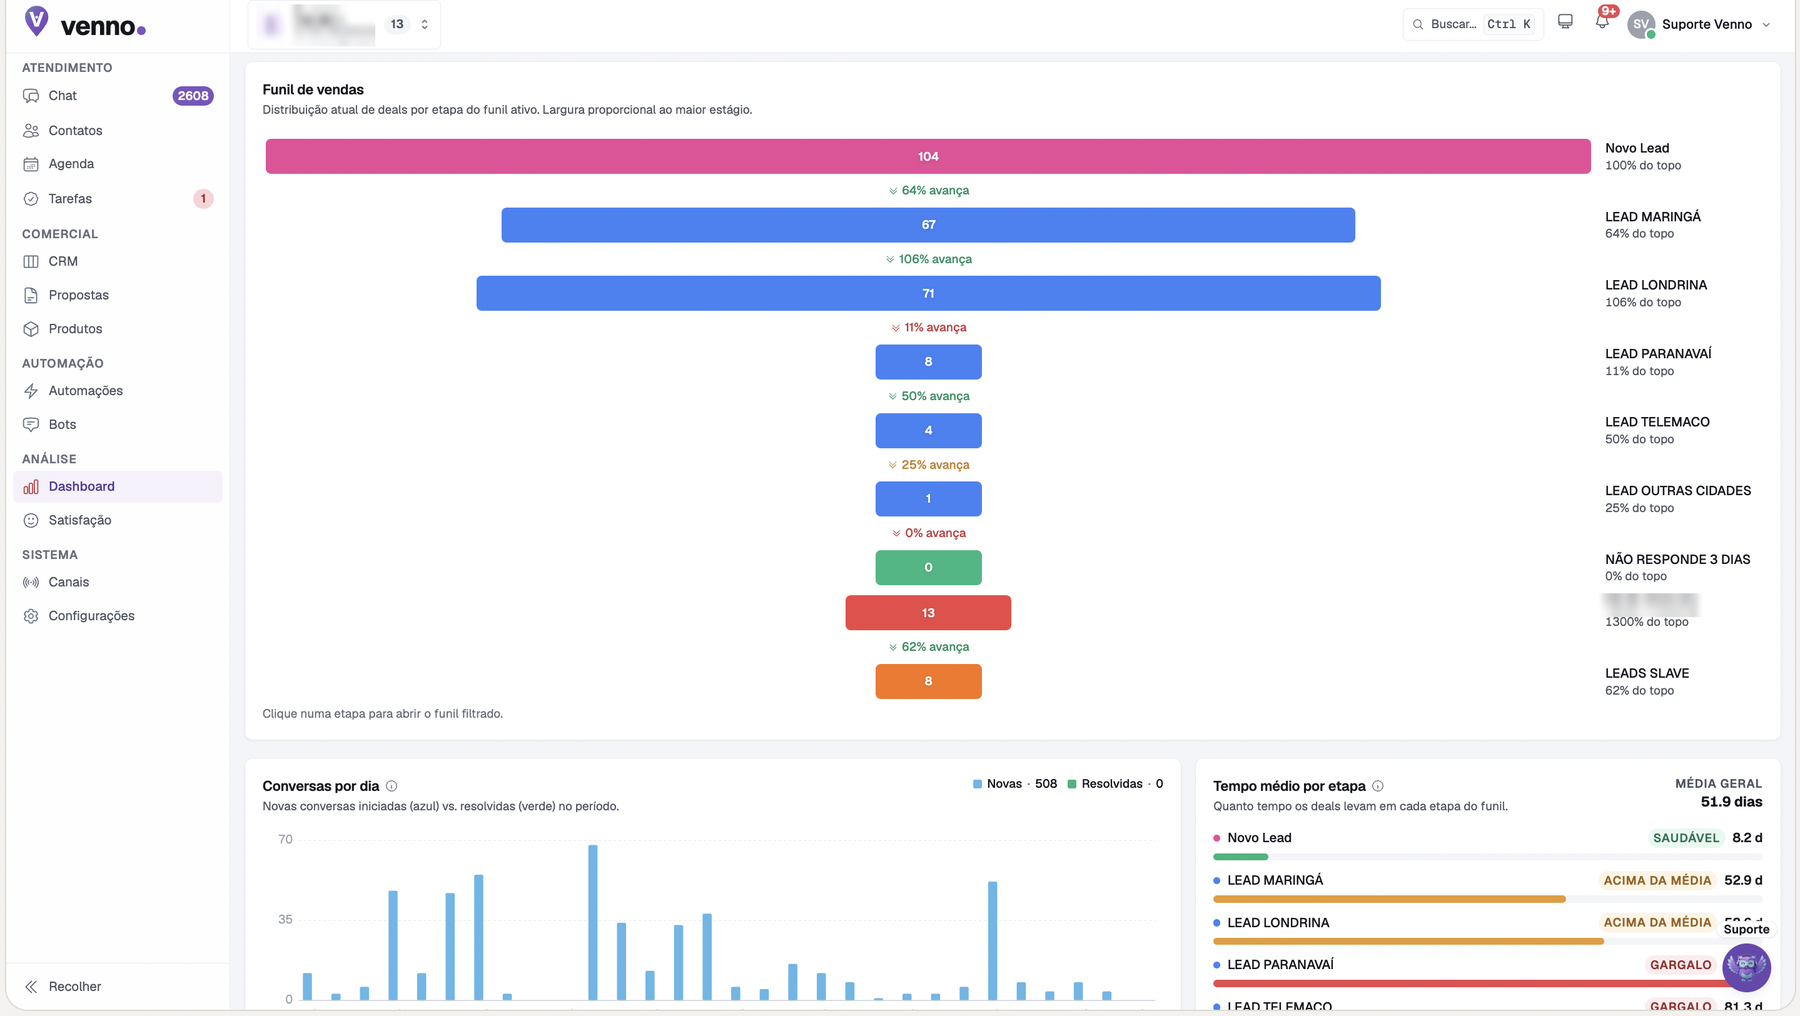Open the Chat section icon

tap(31, 96)
